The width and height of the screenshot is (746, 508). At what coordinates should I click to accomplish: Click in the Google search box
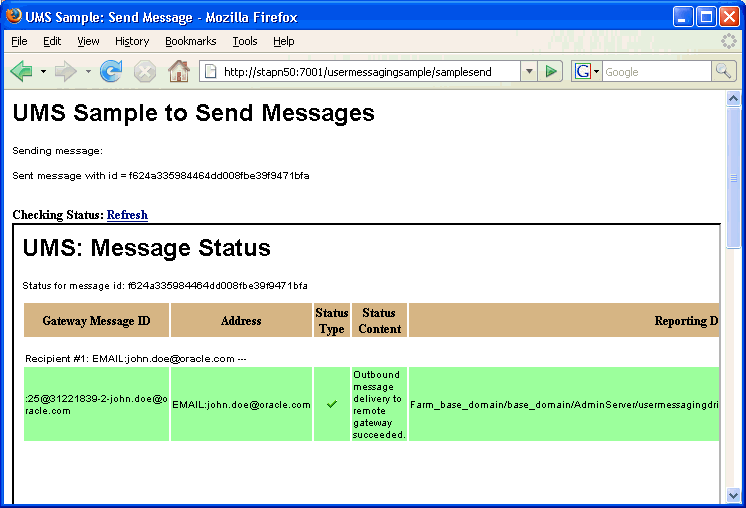pyautogui.click(x=657, y=72)
